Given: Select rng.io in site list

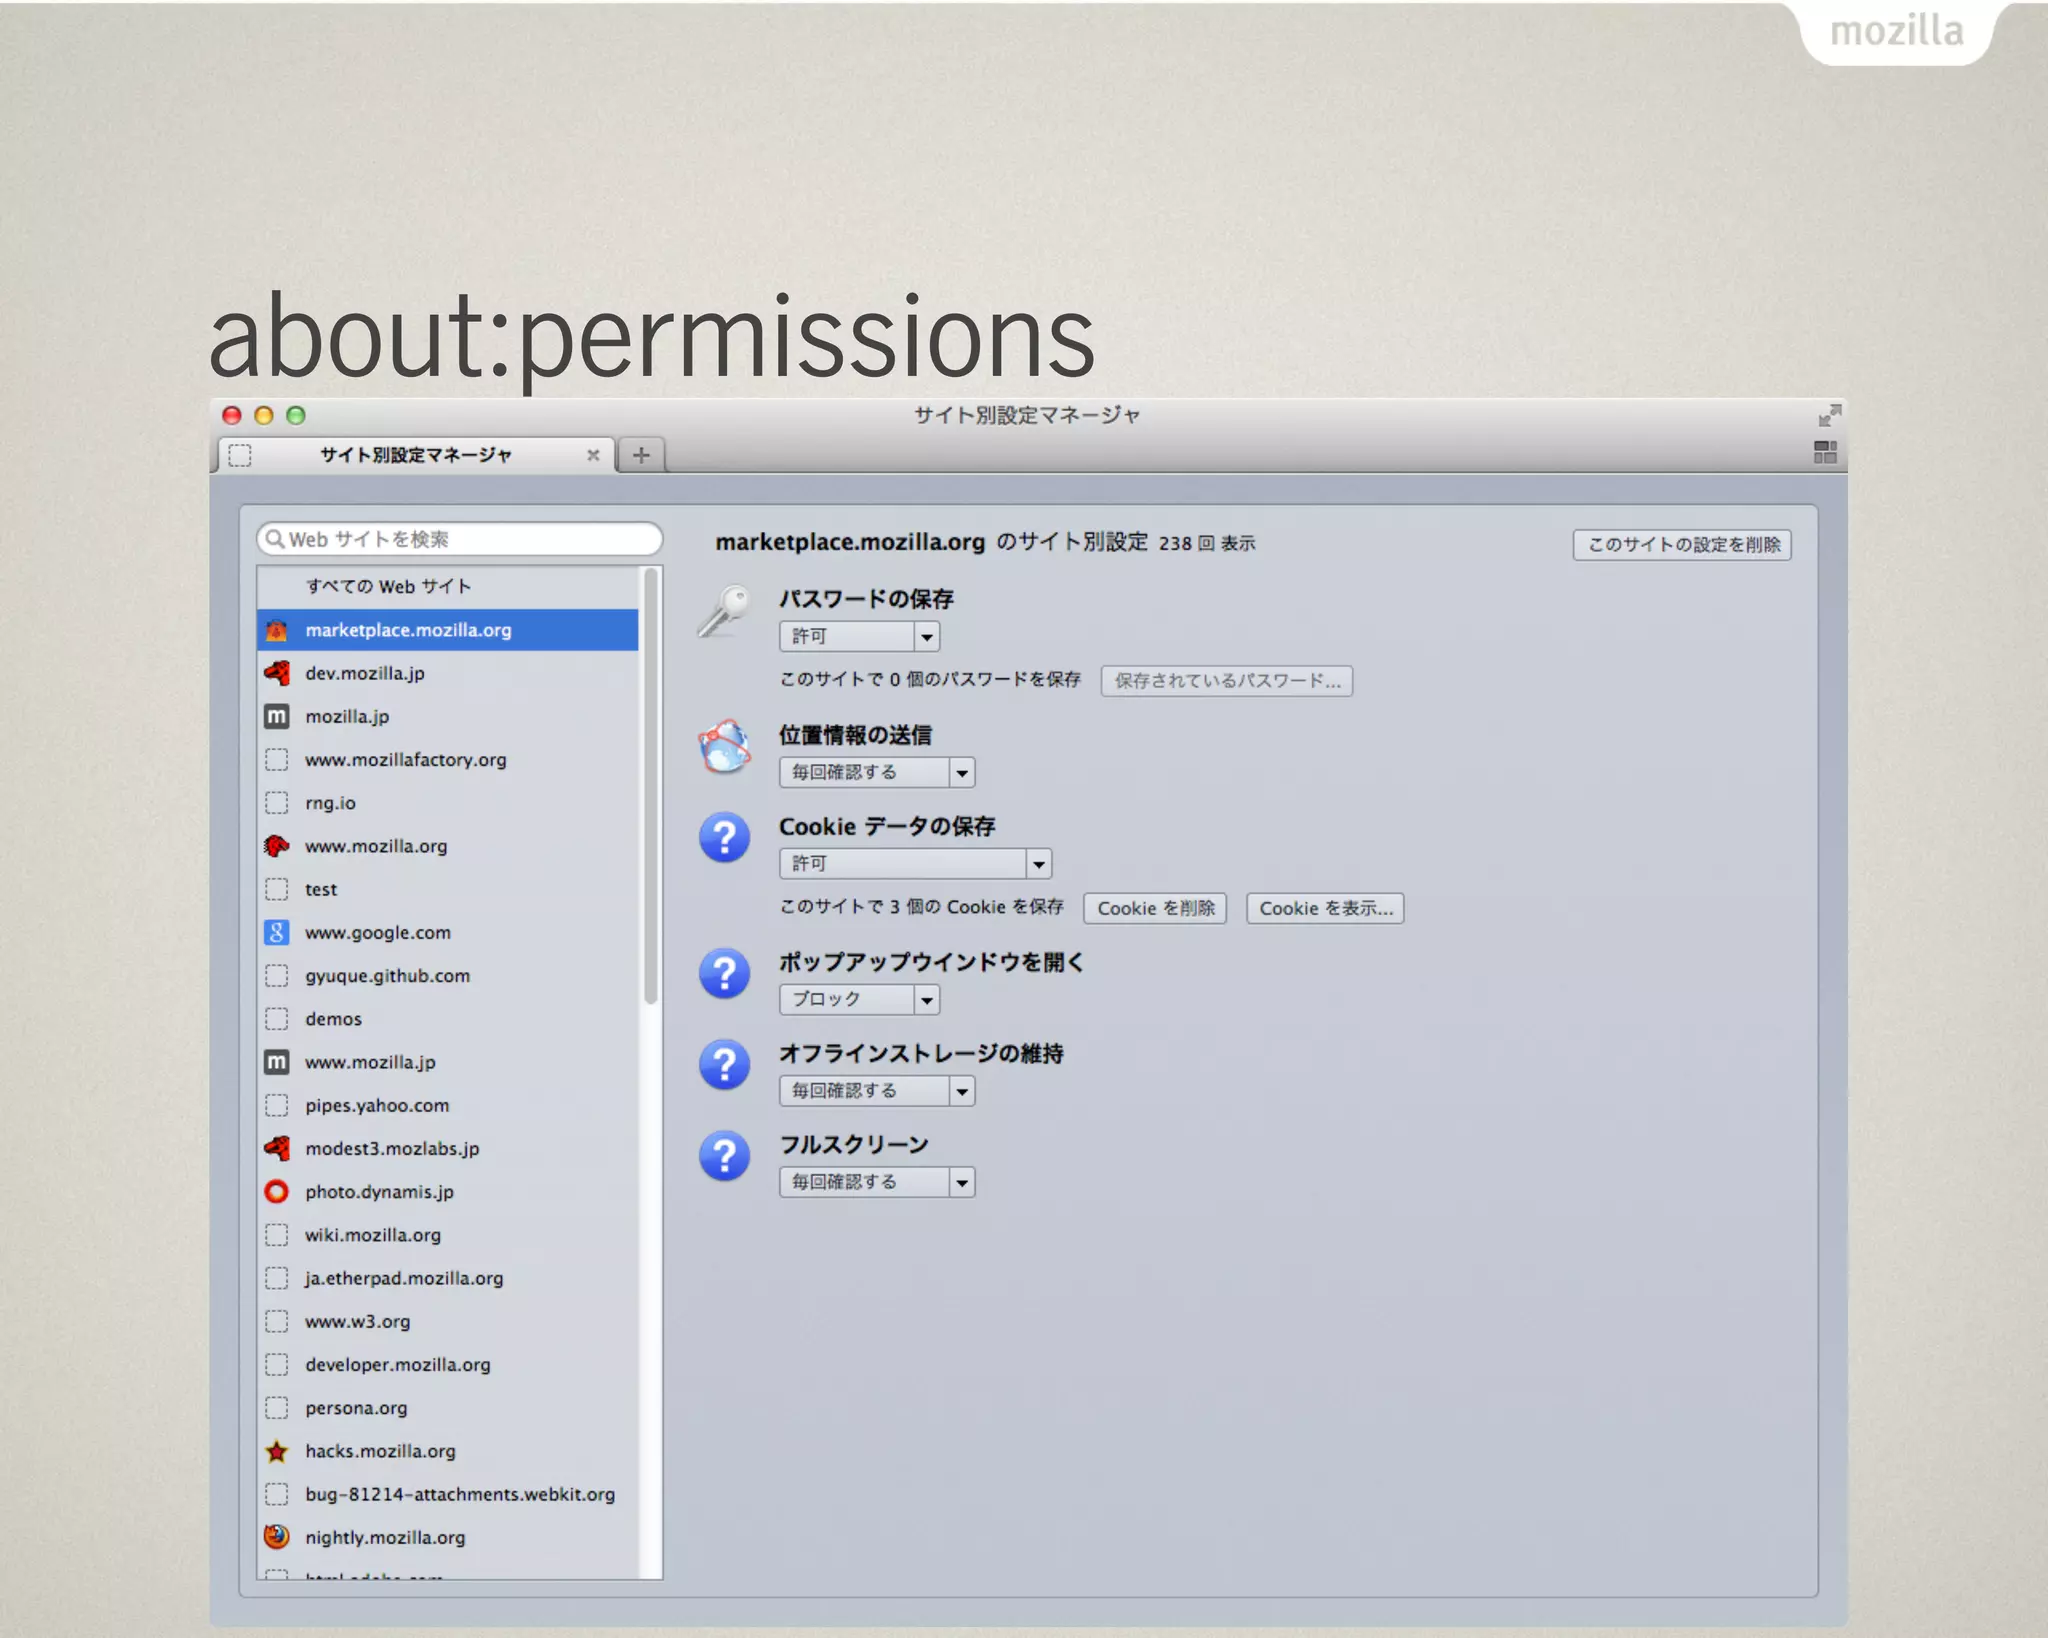Looking at the screenshot, I should point(448,803).
